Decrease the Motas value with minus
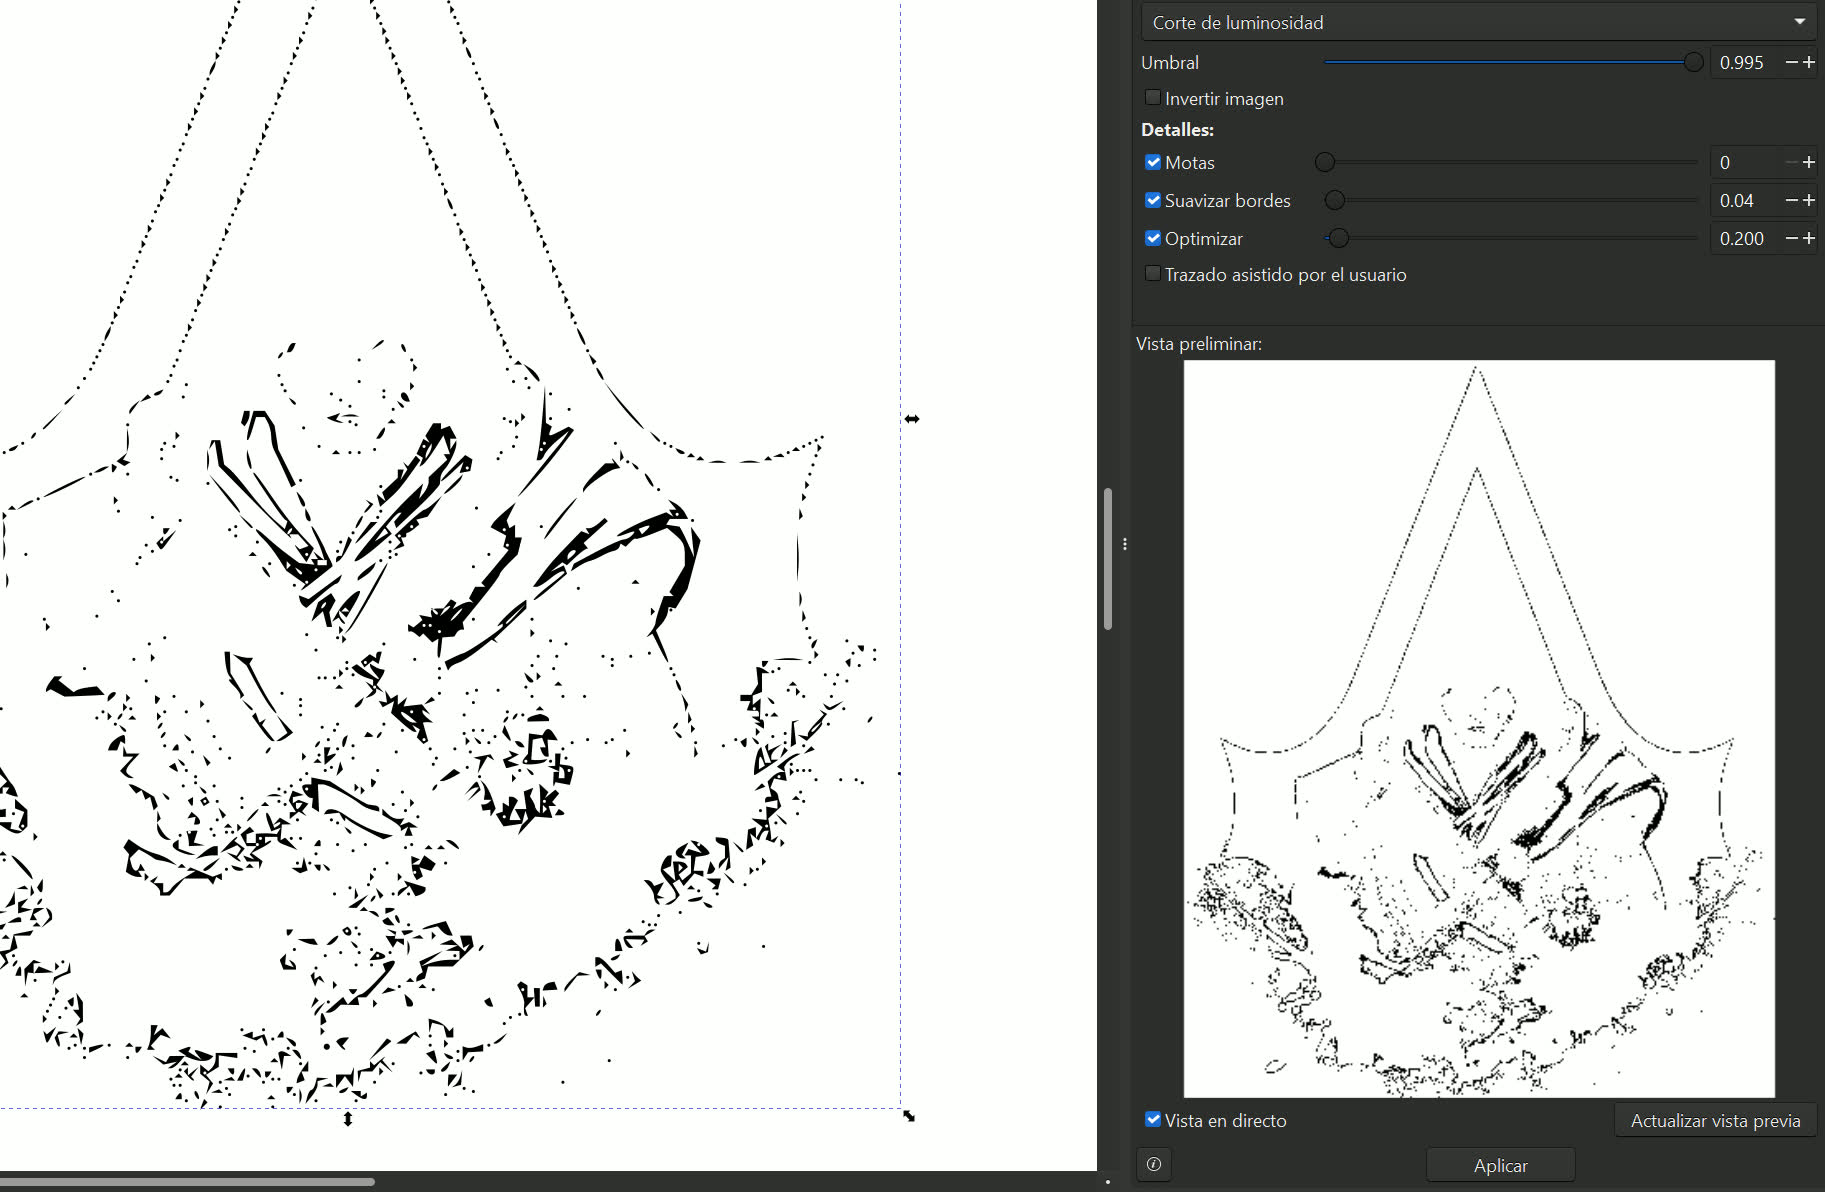Screen dimensions: 1825x1192 (x=1791, y=162)
